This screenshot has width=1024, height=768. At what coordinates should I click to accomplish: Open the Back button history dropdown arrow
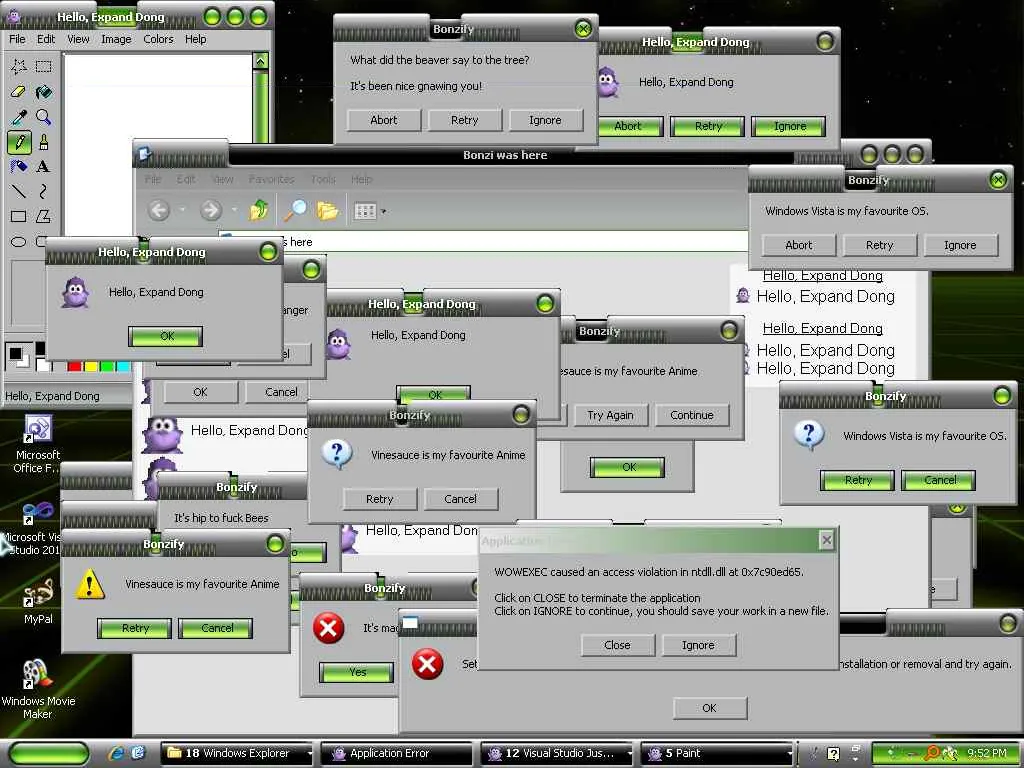[182, 210]
